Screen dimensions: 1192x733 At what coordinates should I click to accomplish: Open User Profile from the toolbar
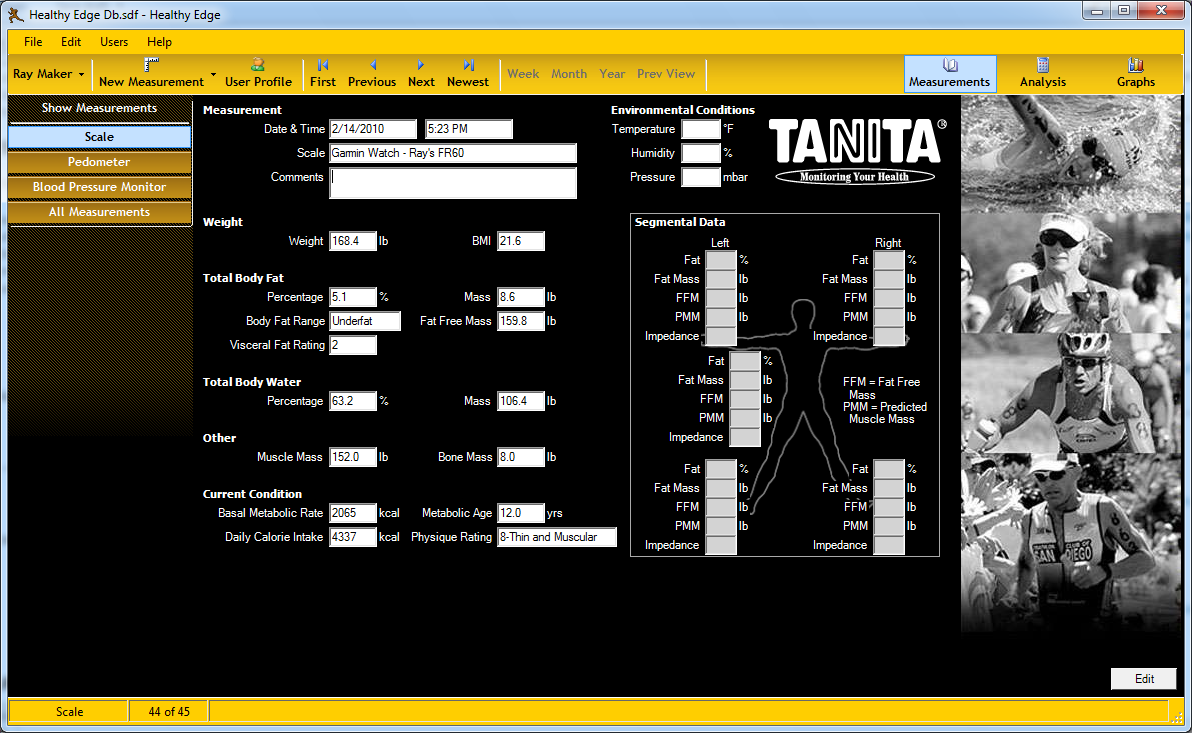point(258,74)
